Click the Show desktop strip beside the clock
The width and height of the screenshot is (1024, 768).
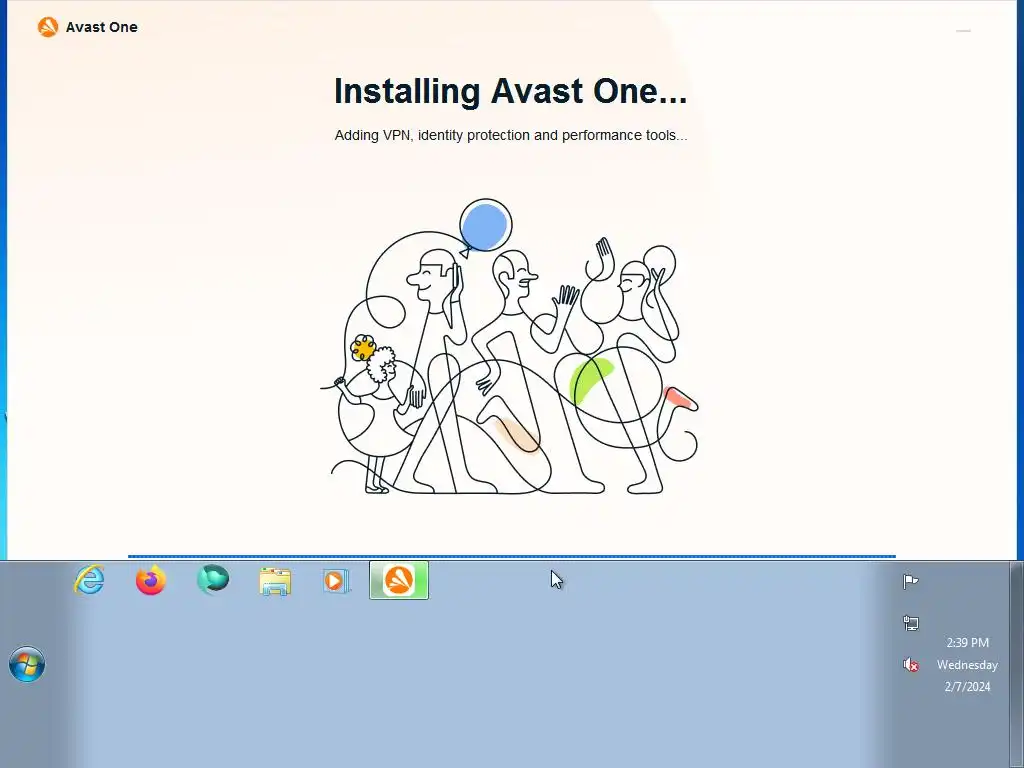pos(1017,664)
